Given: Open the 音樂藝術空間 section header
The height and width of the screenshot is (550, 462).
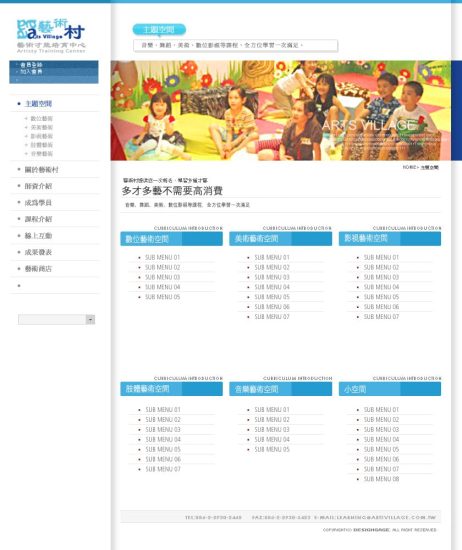Looking at the screenshot, I should click(x=281, y=389).
